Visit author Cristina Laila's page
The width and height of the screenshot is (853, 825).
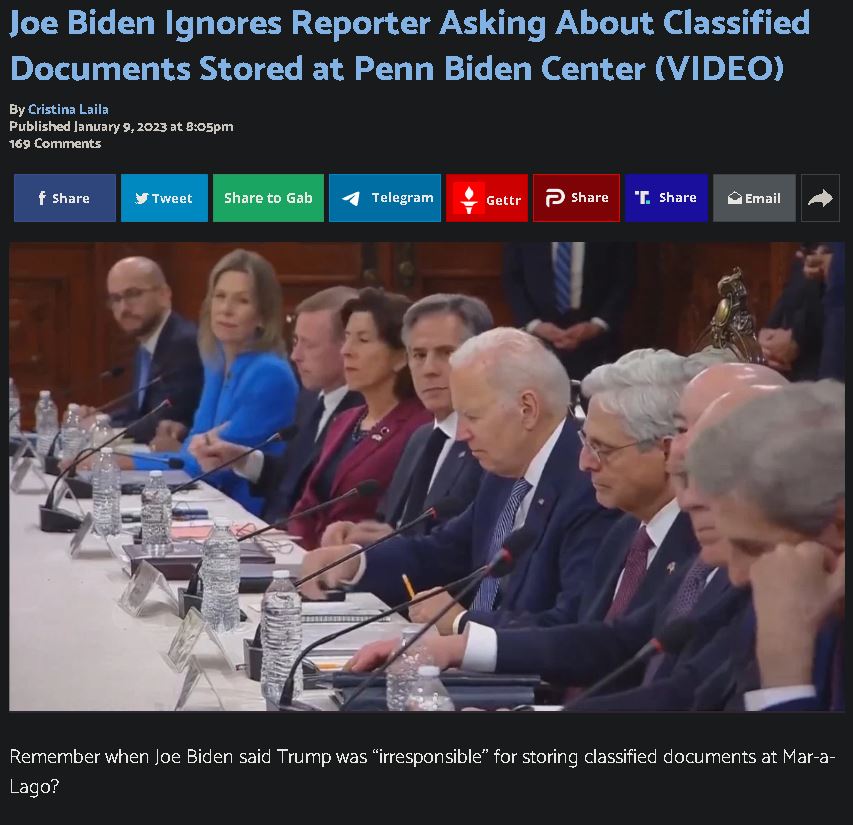point(68,109)
